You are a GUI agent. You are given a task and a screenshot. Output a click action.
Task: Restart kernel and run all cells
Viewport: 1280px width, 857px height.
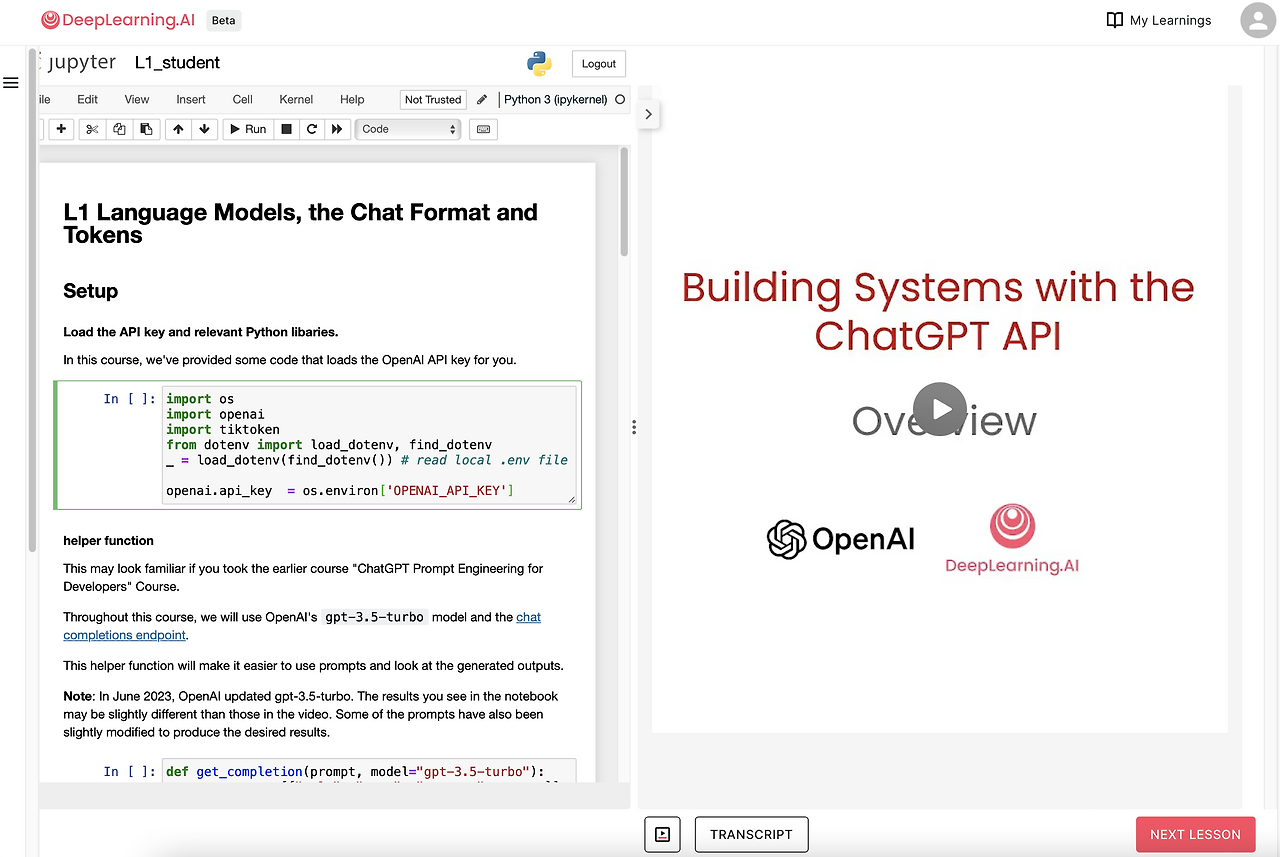(x=337, y=129)
